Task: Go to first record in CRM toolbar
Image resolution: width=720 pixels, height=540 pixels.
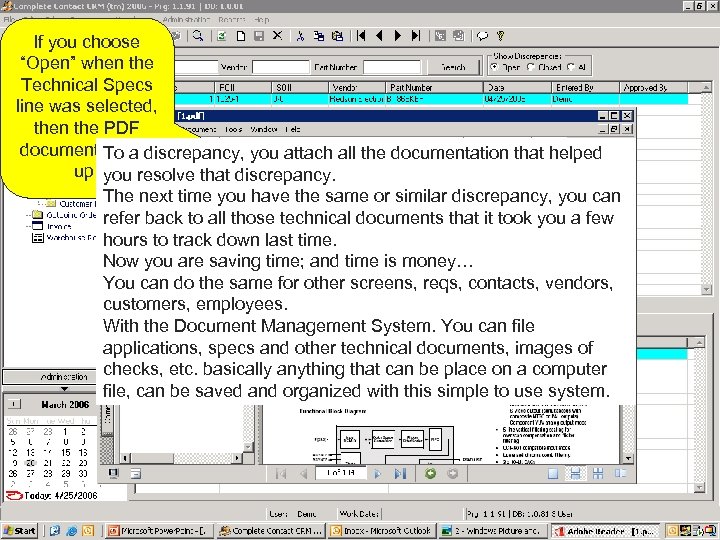Action: pyautogui.click(x=361, y=36)
